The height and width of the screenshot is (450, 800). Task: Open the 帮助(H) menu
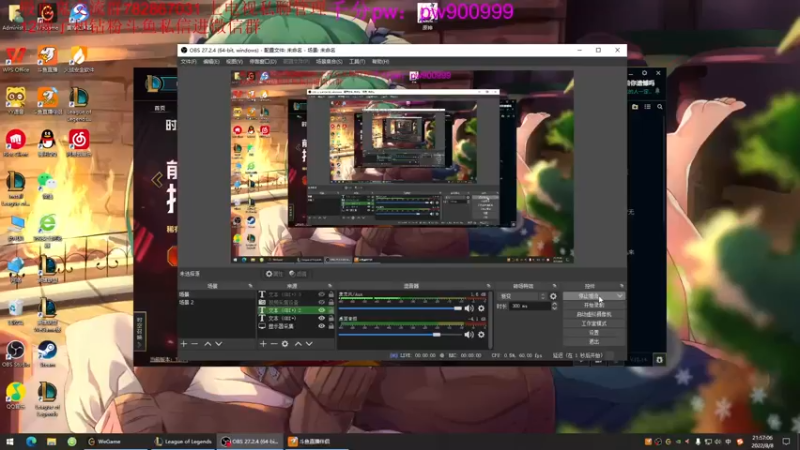[380, 62]
